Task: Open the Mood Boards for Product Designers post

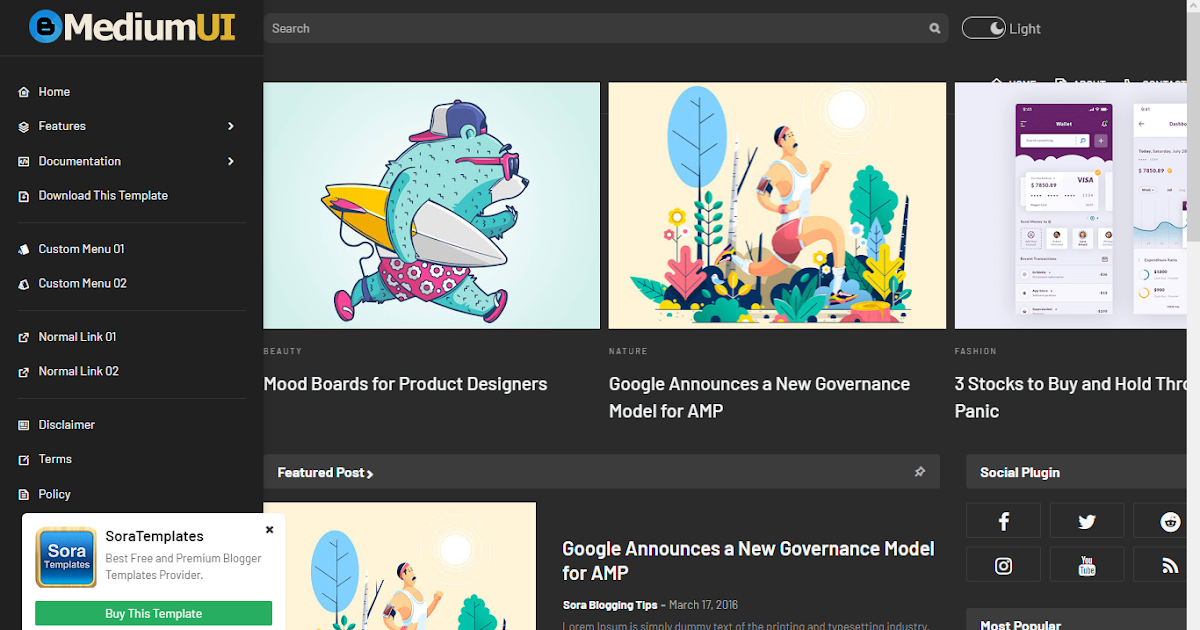Action: (x=405, y=383)
